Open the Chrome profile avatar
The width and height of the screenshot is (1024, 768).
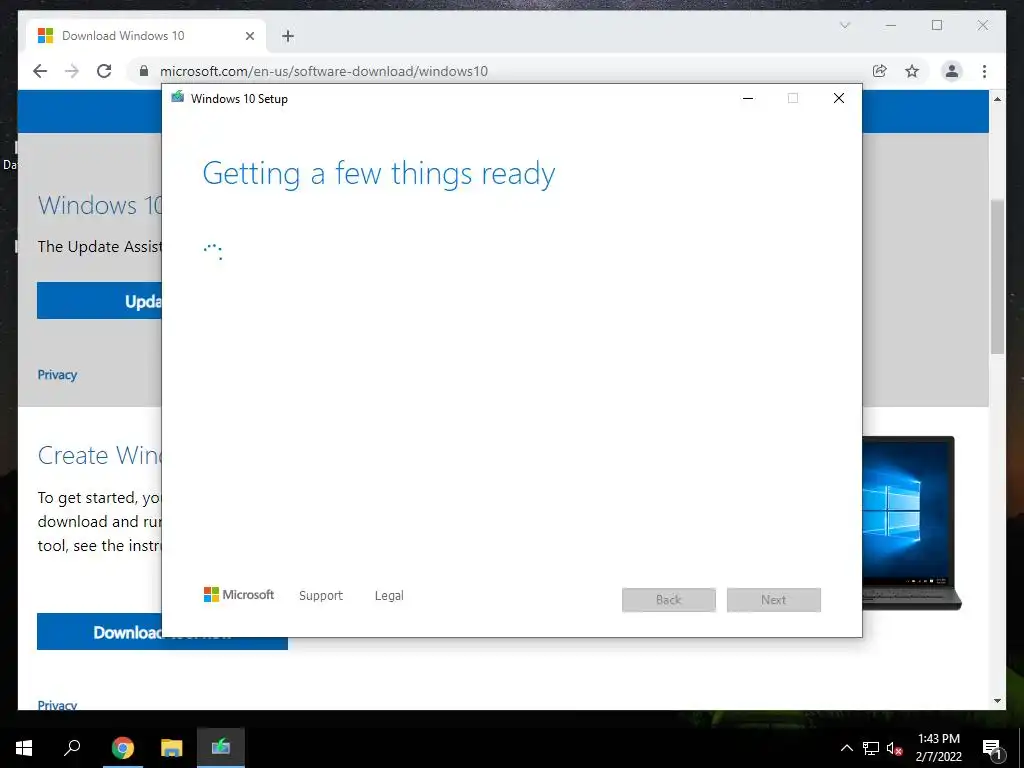(x=952, y=71)
